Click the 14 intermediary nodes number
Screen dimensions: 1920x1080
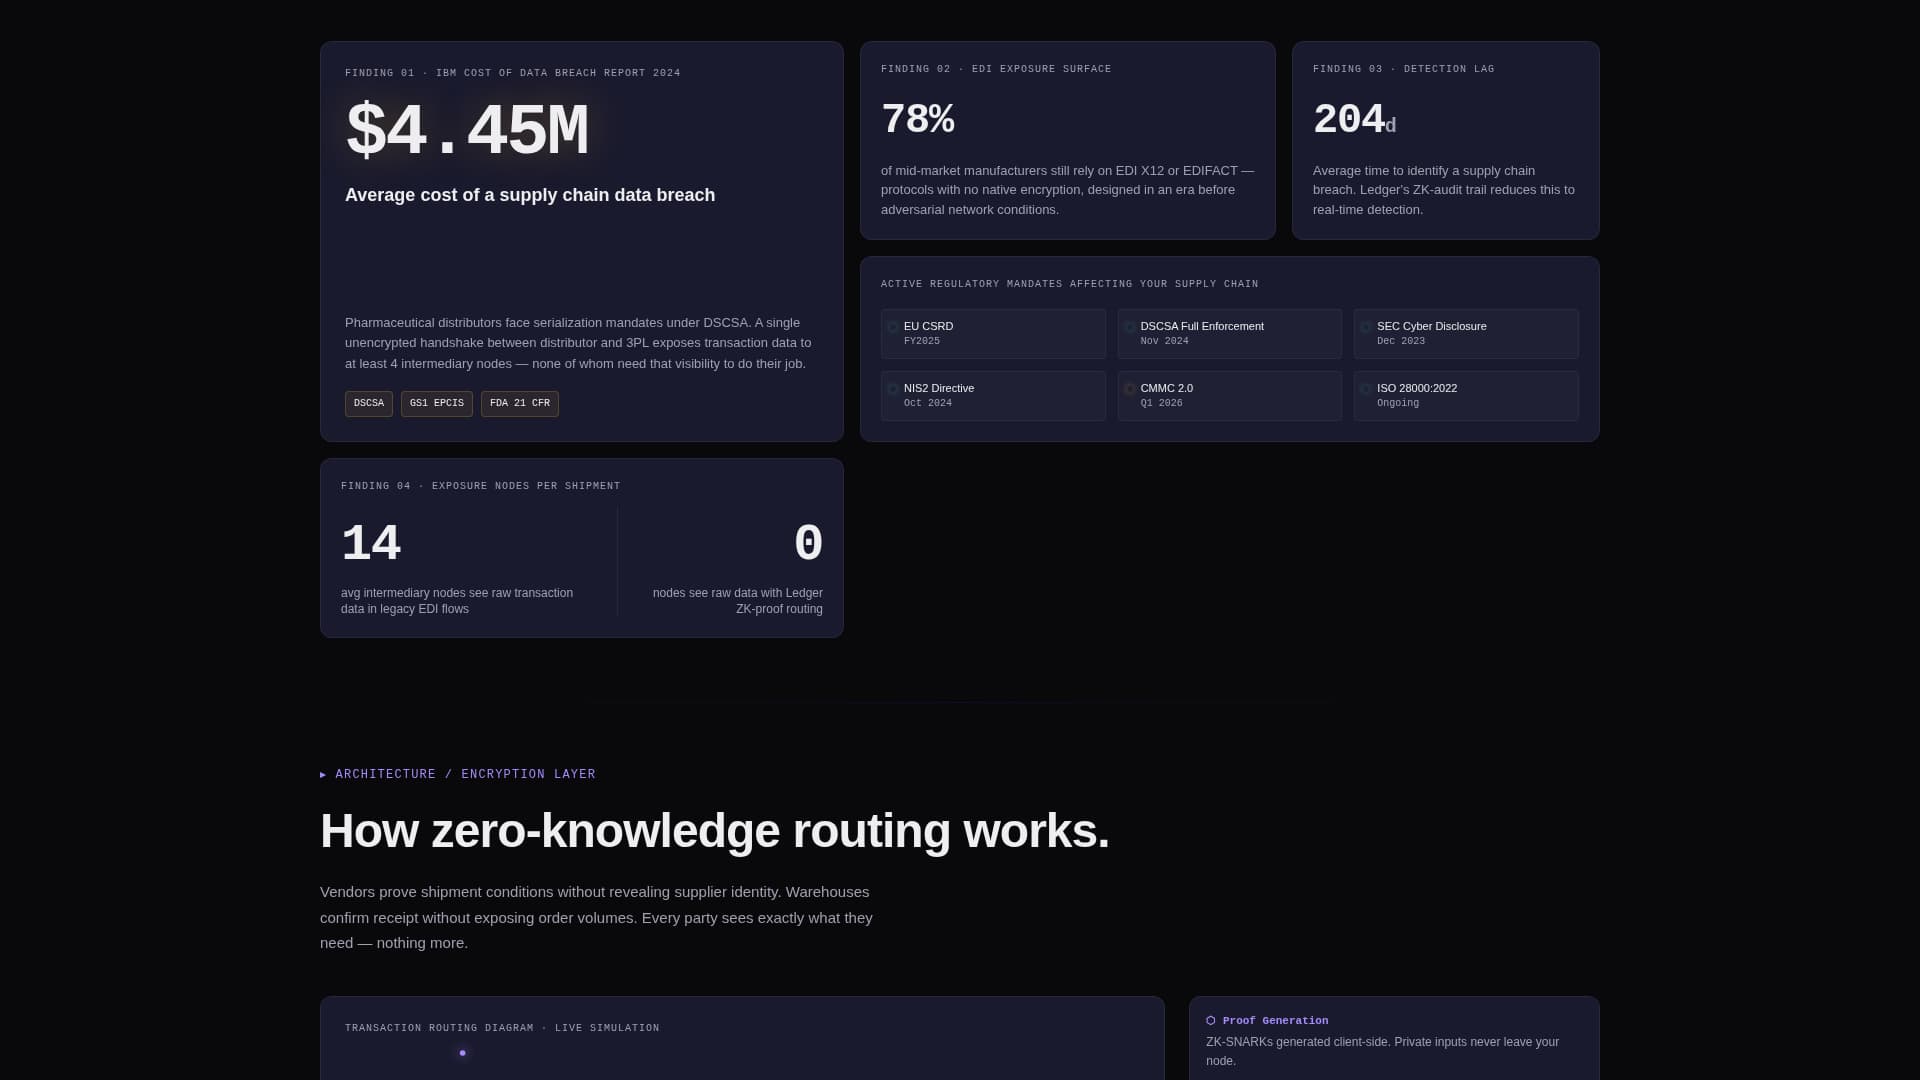click(371, 544)
